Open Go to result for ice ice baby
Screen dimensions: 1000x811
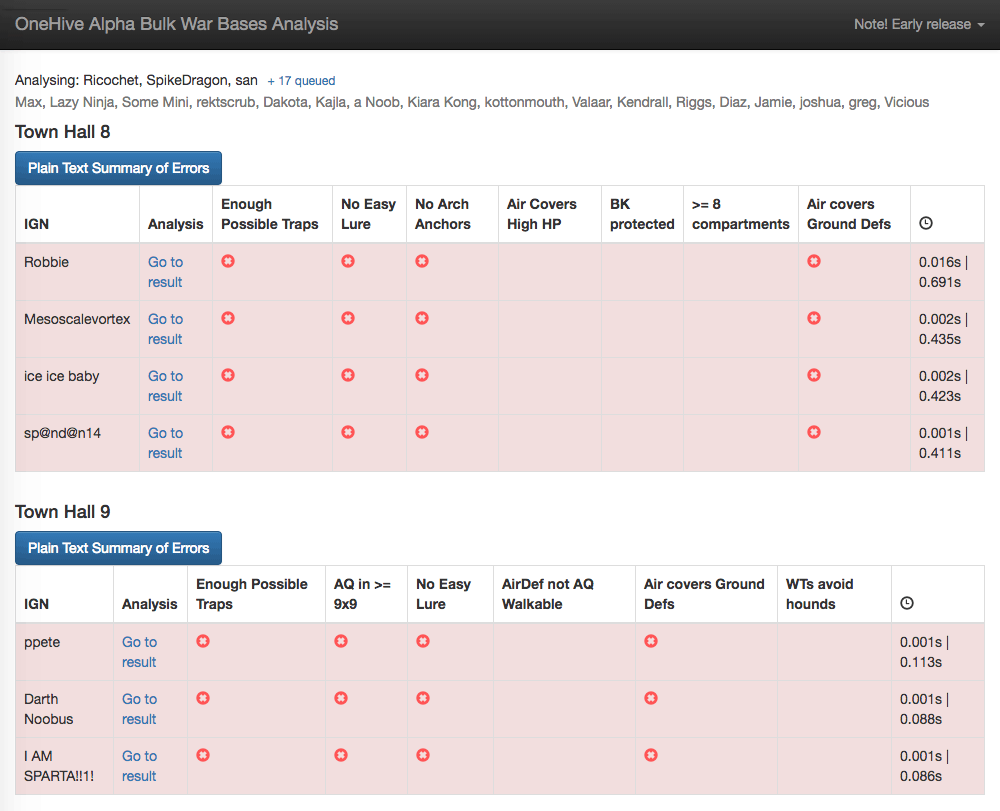pos(165,386)
